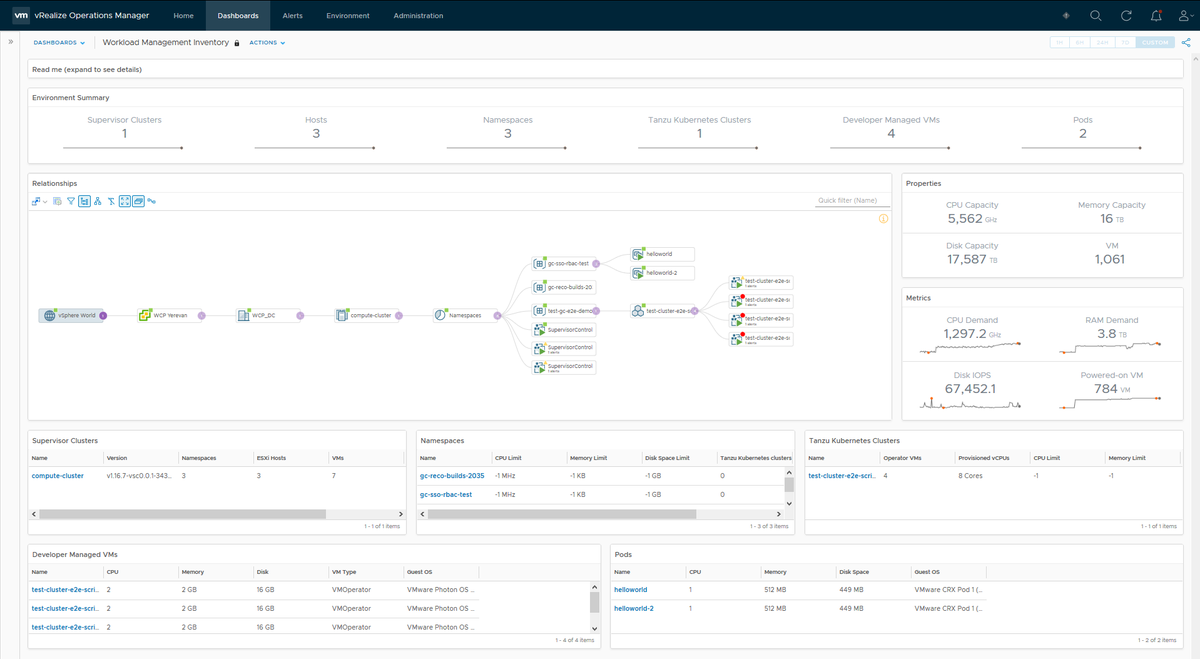1200x659 pixels.
Task: Open the notifications bell
Action: click(1156, 16)
